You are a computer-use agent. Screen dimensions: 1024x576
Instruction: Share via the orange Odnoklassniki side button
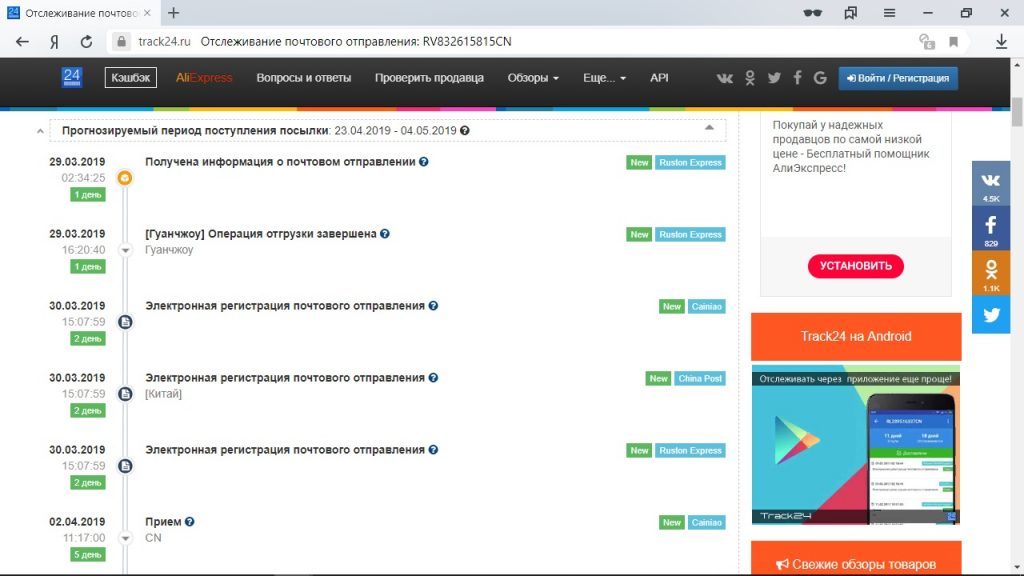(x=991, y=273)
